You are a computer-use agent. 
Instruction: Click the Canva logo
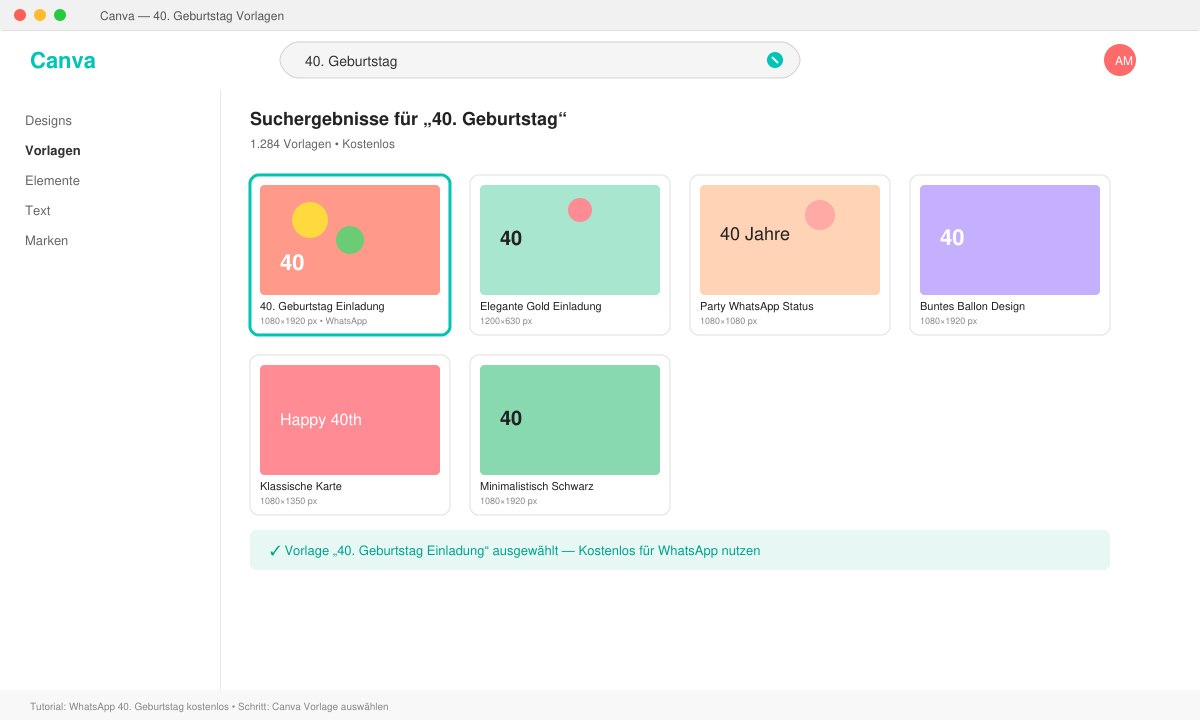[63, 60]
